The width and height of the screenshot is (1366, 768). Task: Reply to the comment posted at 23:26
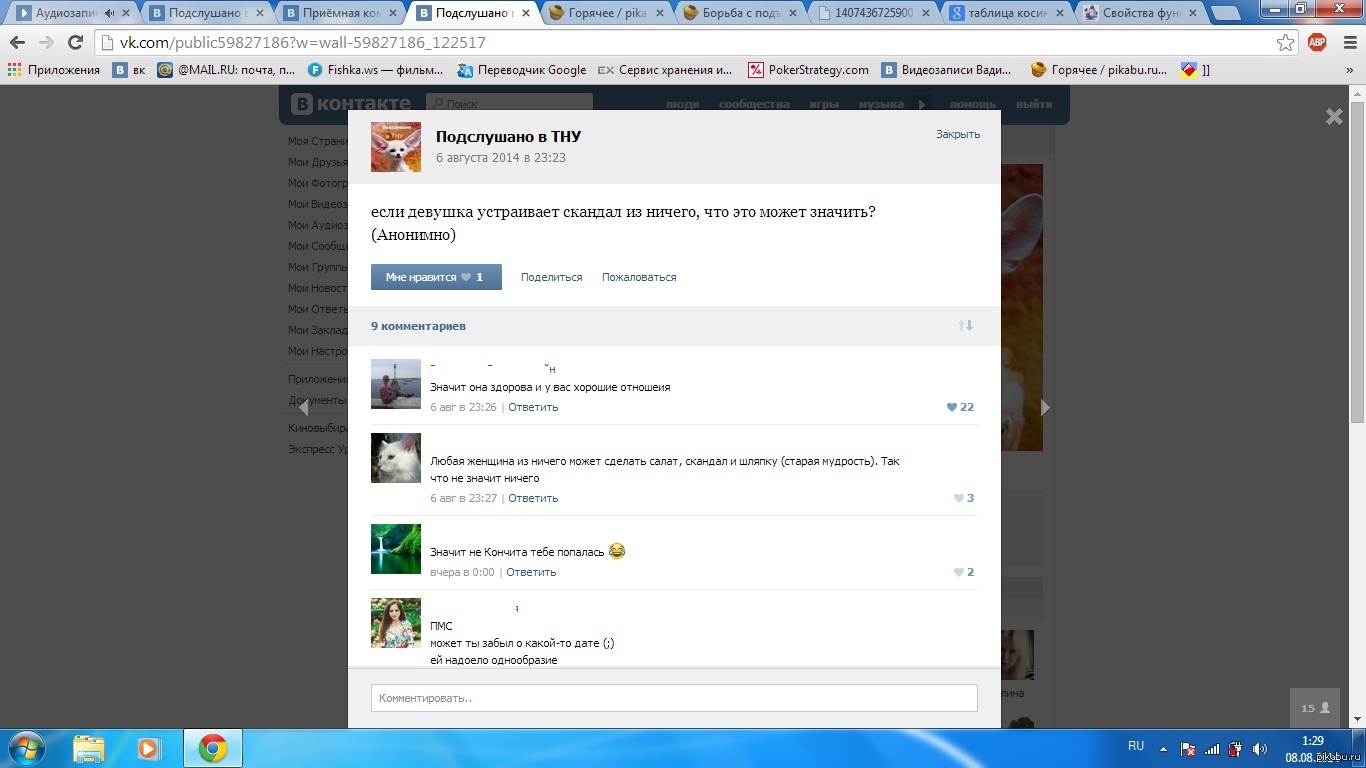pos(533,407)
